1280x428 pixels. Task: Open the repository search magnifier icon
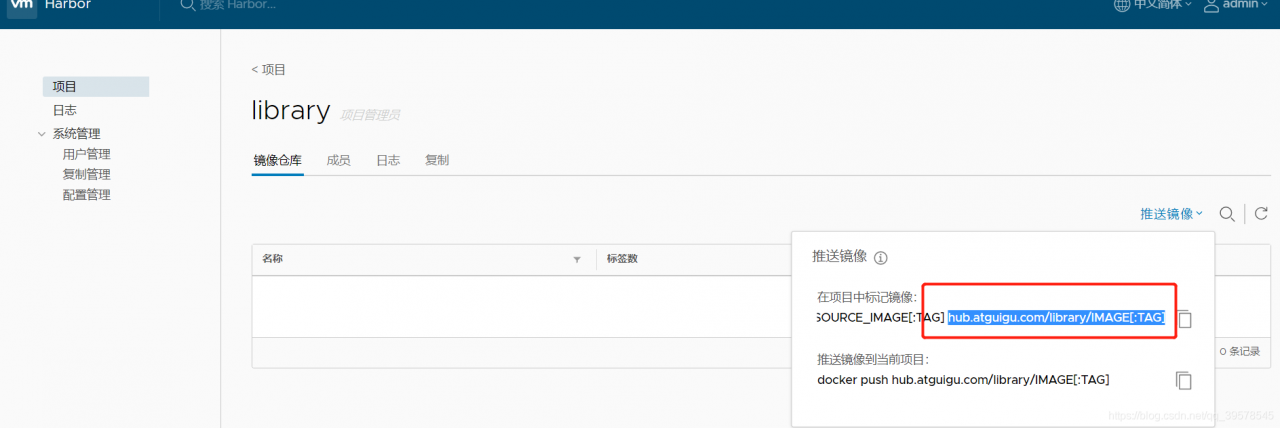[1227, 213]
